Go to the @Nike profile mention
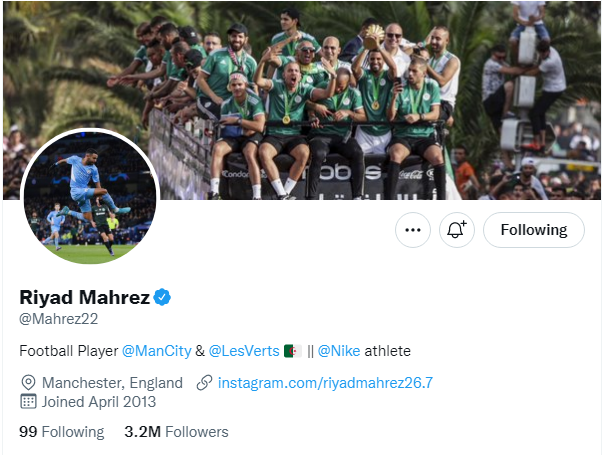606x455 pixels. click(x=339, y=351)
